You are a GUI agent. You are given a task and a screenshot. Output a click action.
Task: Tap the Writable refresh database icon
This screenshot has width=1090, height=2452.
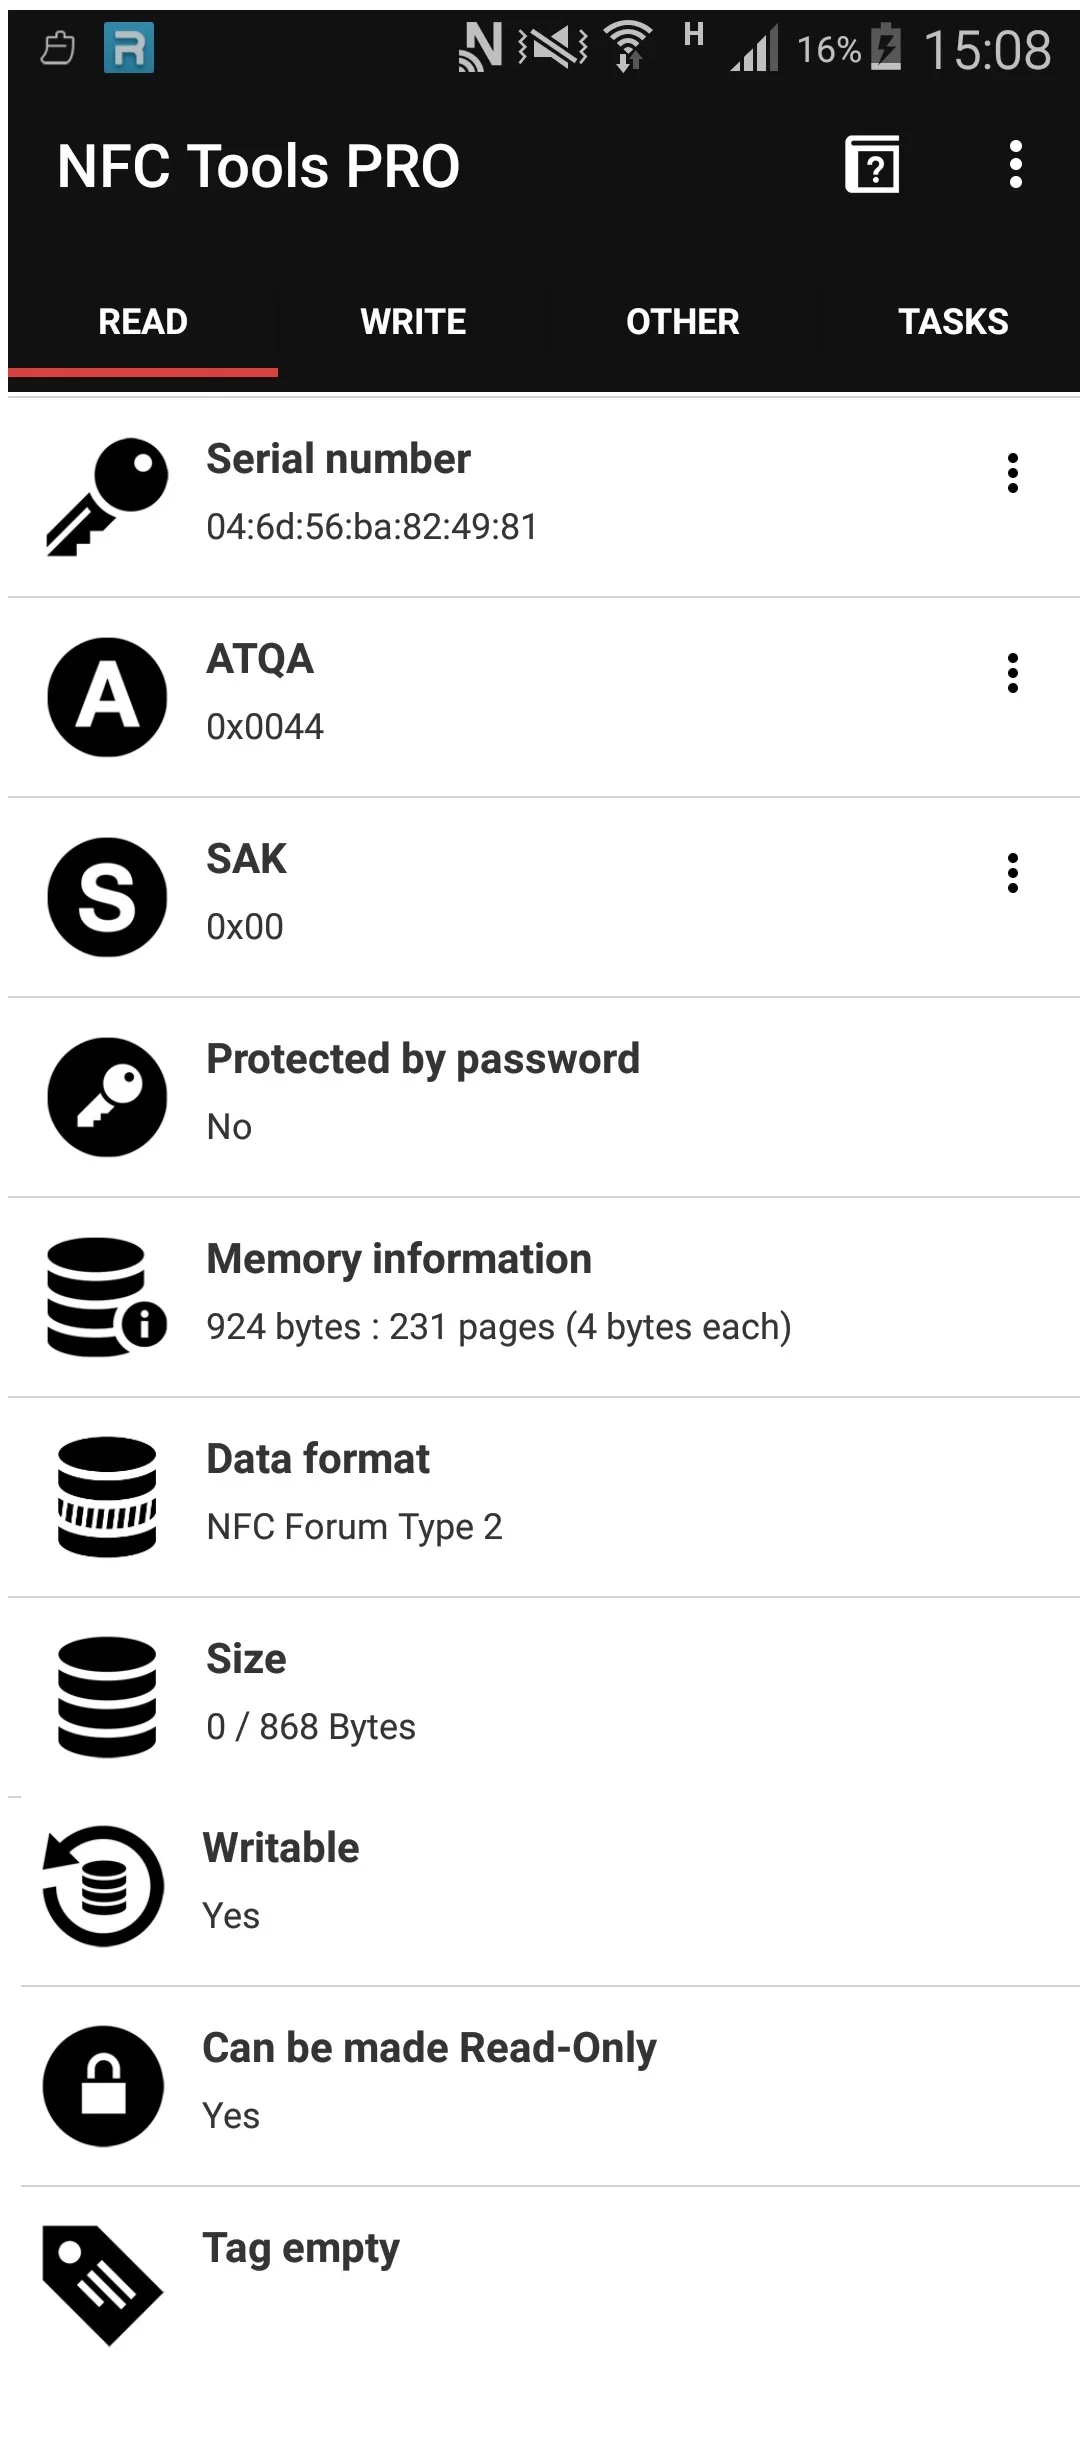103,1886
